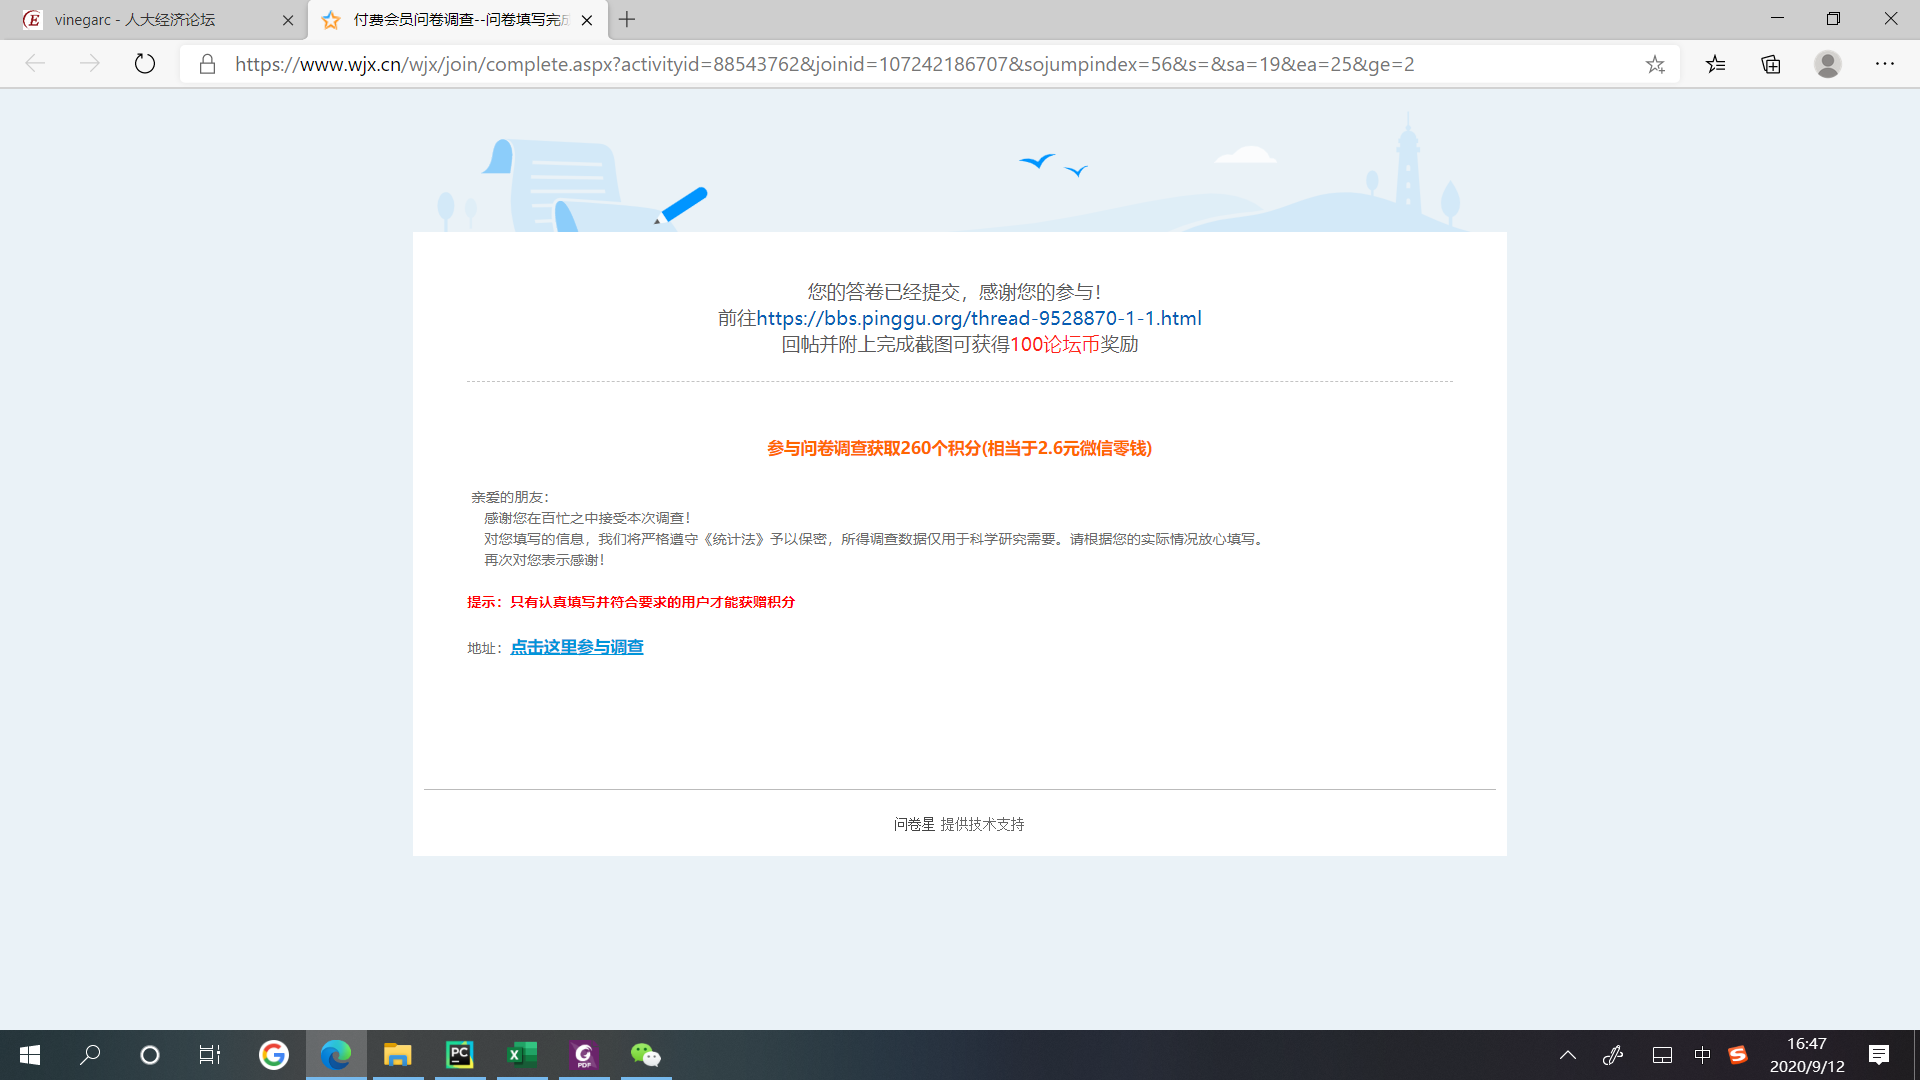Open the bbs.pinggu.org thread link
The width and height of the screenshot is (1920, 1080).
point(978,318)
